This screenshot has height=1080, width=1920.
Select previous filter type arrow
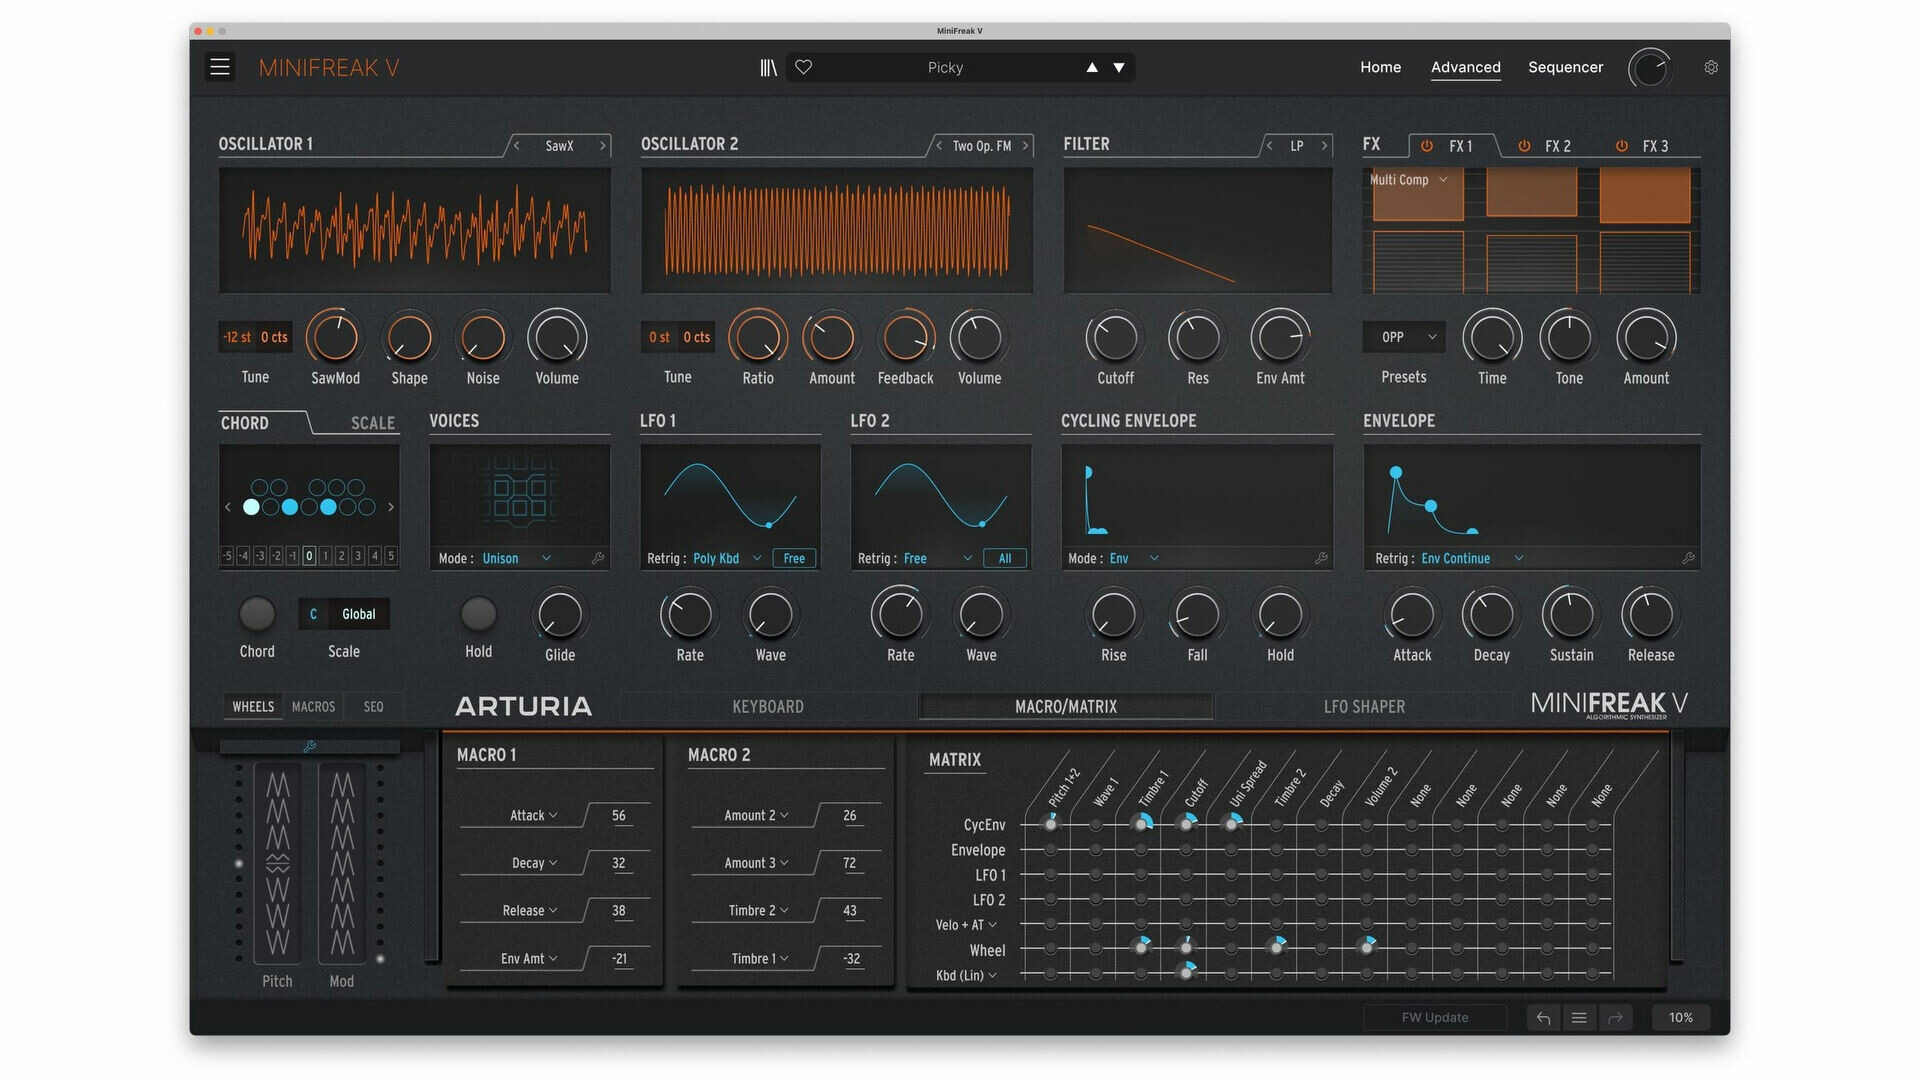coord(1270,146)
